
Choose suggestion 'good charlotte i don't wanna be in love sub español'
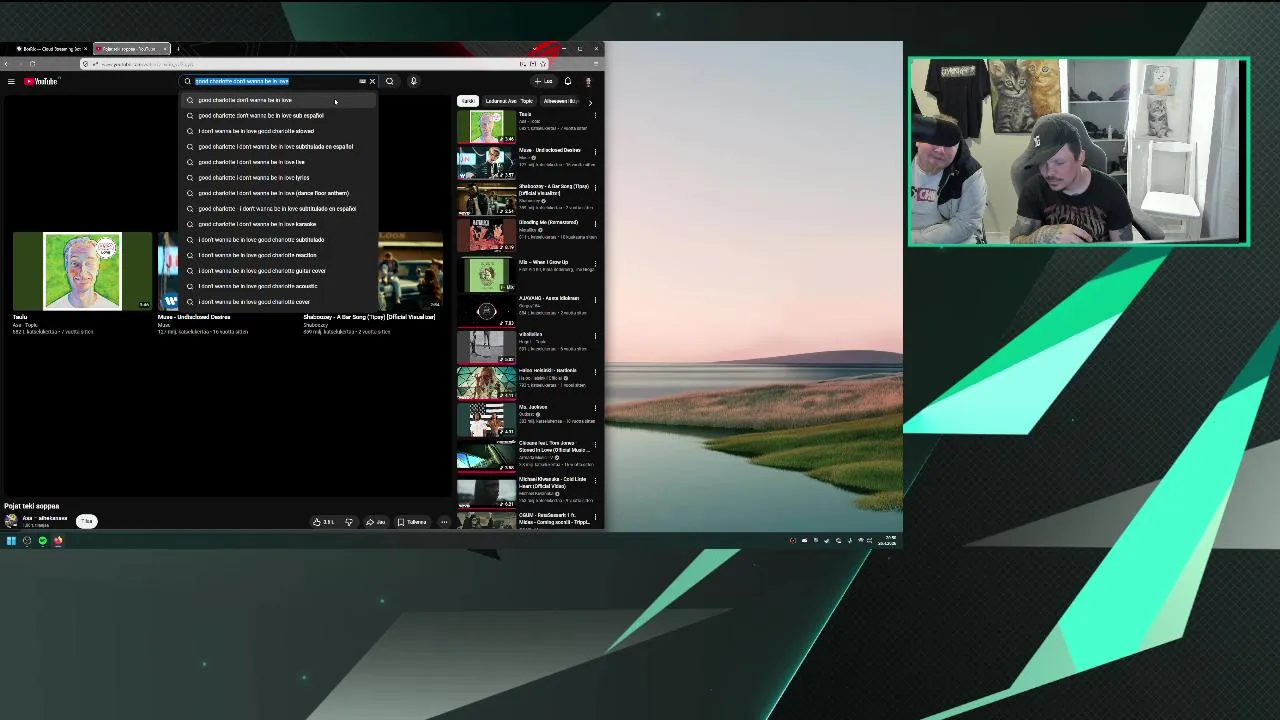tap(278, 115)
